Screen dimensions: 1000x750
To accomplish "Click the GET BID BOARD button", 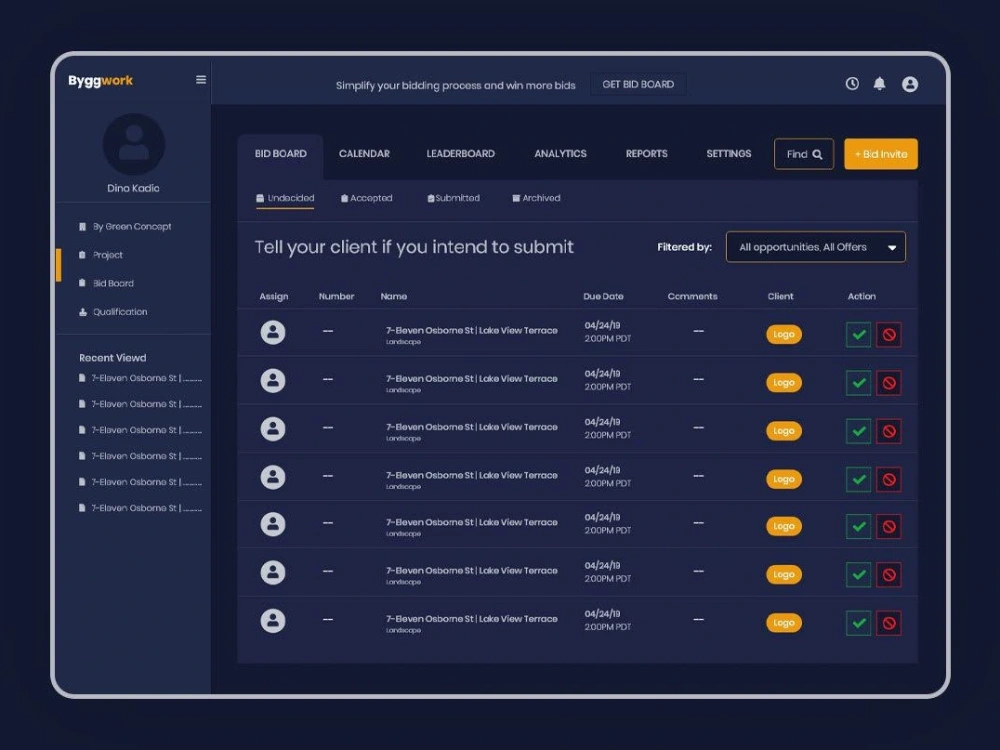I will tap(638, 84).
